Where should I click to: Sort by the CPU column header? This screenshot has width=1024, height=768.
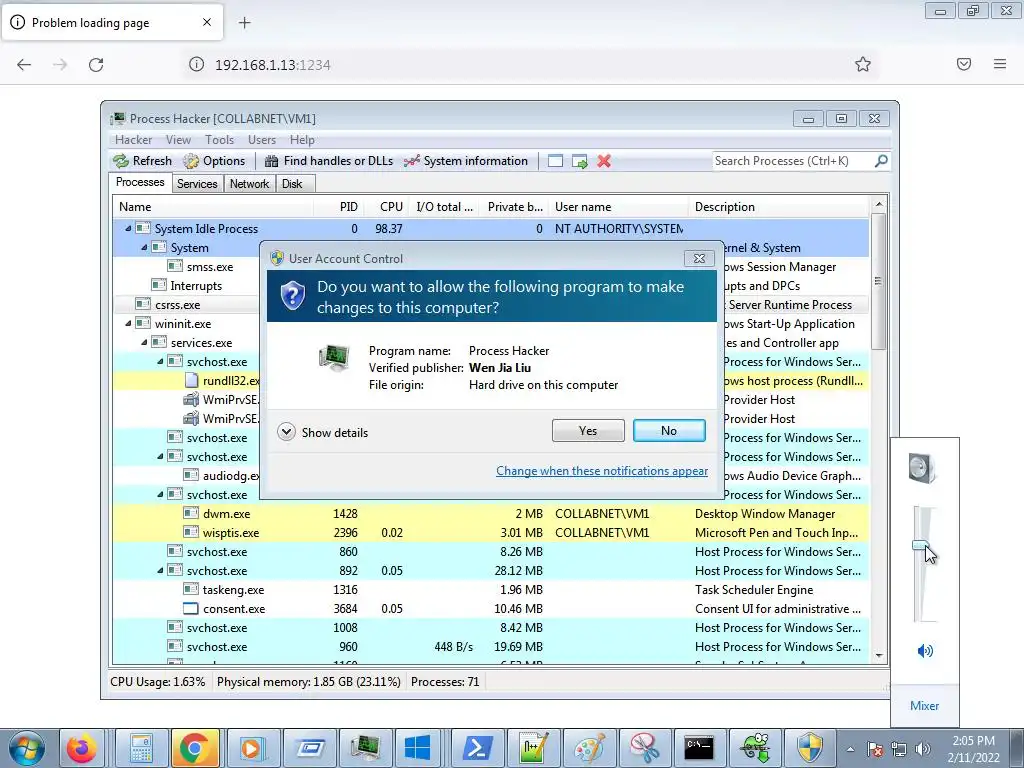[x=387, y=207]
